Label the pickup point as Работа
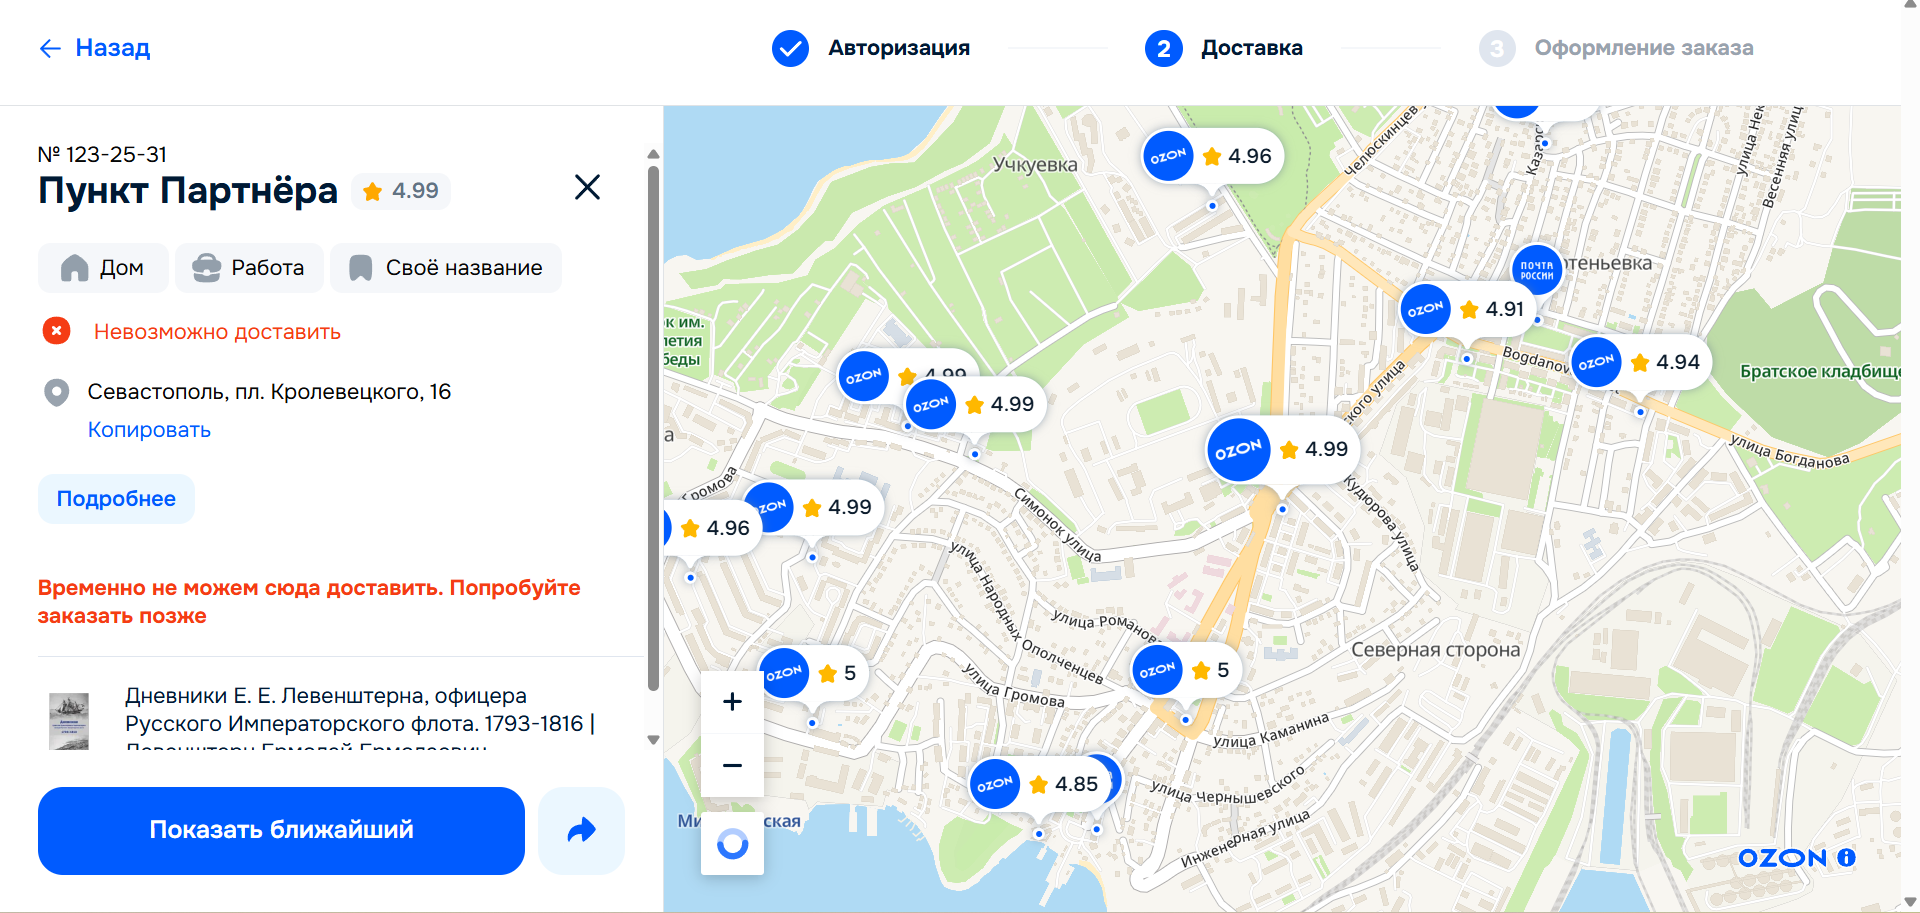This screenshot has width=1920, height=913. [249, 268]
